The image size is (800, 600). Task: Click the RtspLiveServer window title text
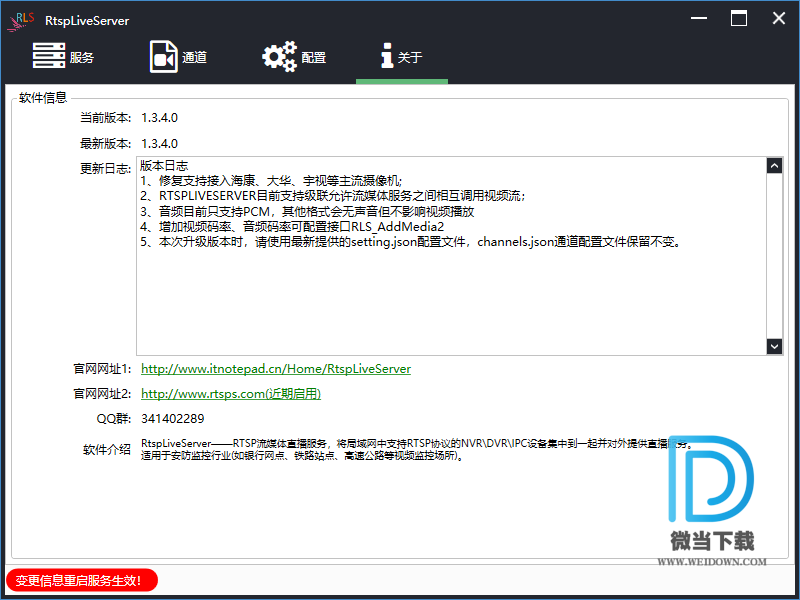(x=87, y=21)
